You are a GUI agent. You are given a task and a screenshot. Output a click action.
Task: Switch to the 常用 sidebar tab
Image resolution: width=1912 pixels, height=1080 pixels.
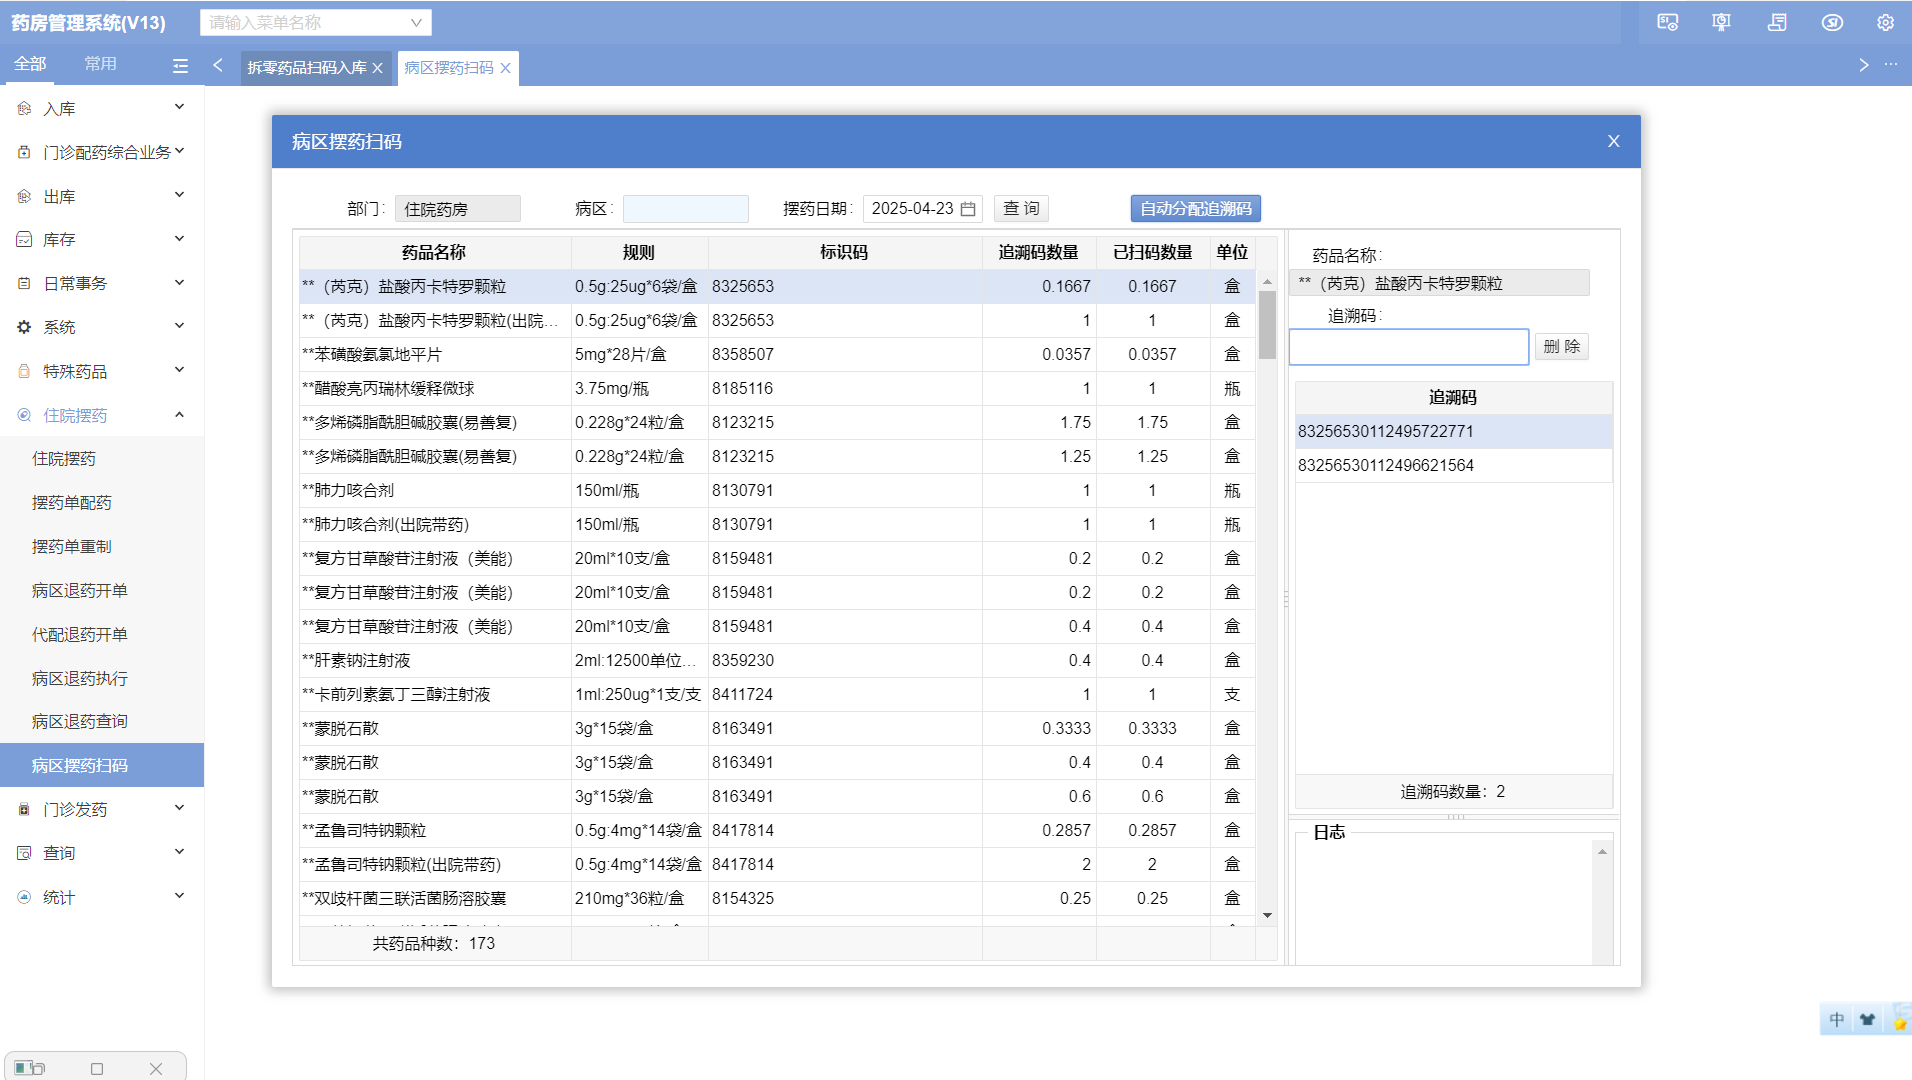coord(100,64)
